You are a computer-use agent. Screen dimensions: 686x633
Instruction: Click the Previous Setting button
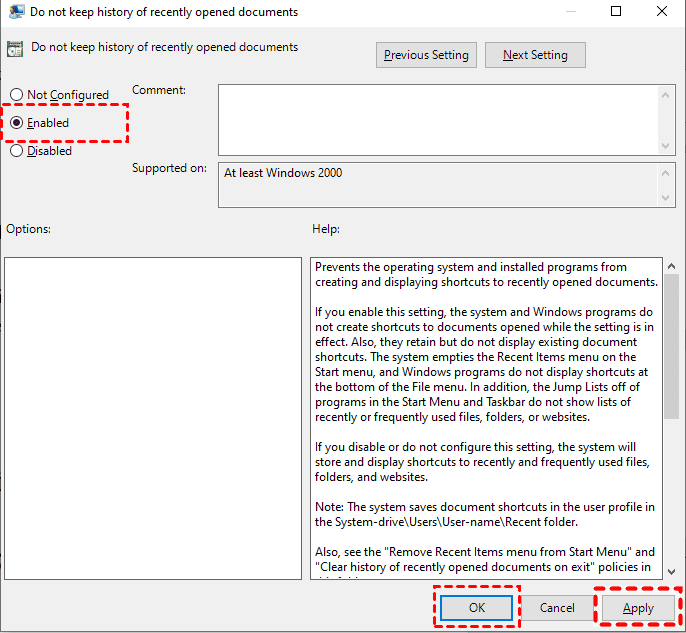point(426,55)
